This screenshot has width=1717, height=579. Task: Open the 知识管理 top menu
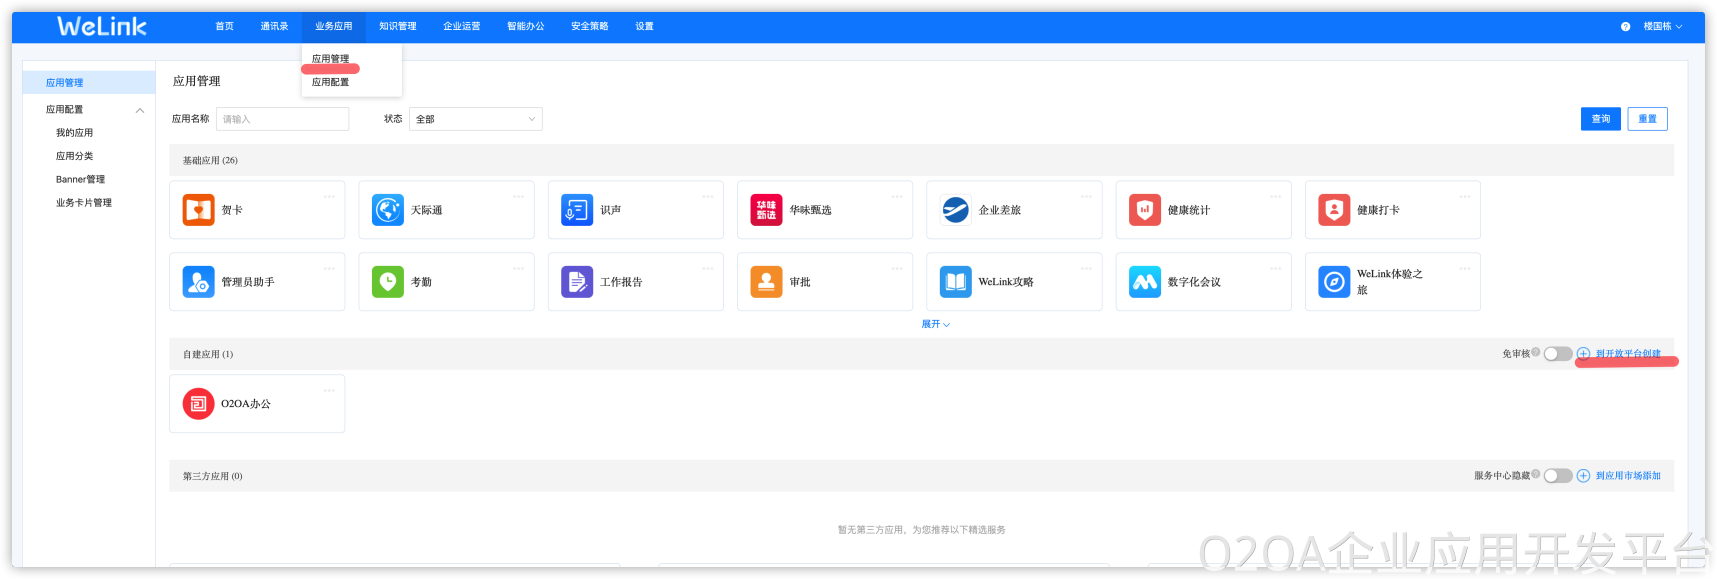click(x=397, y=27)
